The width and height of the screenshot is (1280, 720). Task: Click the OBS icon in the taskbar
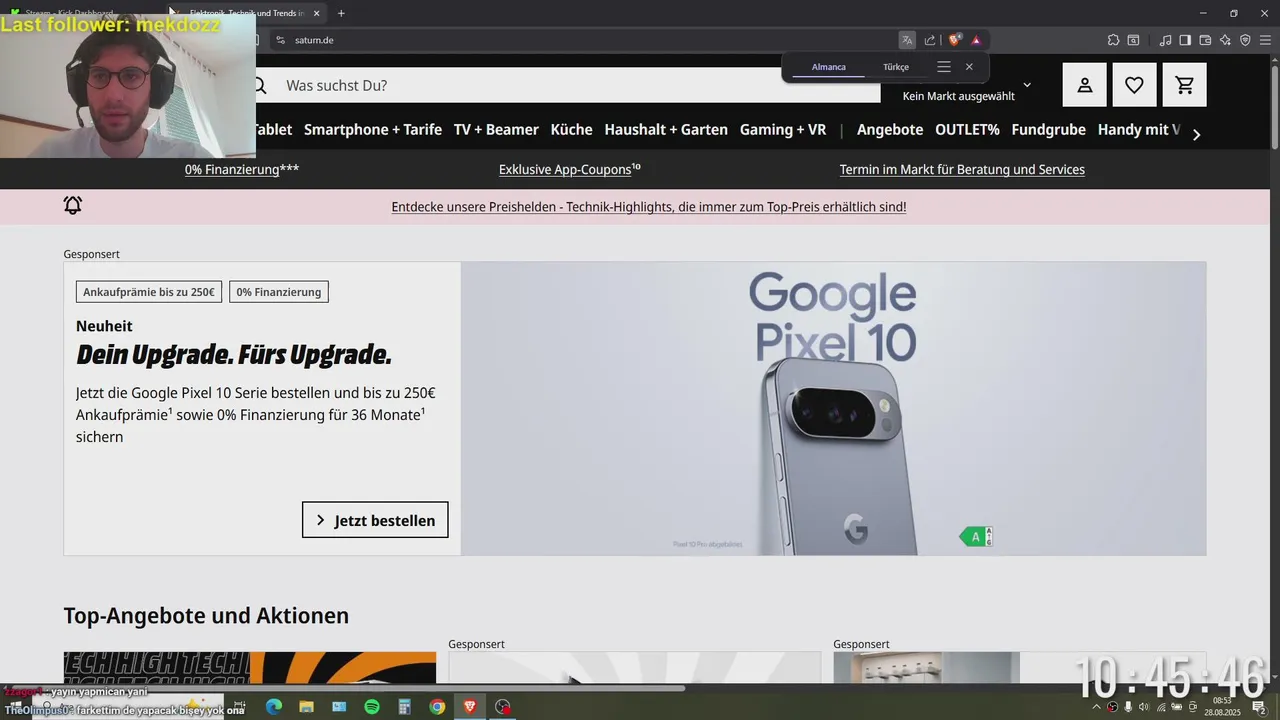503,707
